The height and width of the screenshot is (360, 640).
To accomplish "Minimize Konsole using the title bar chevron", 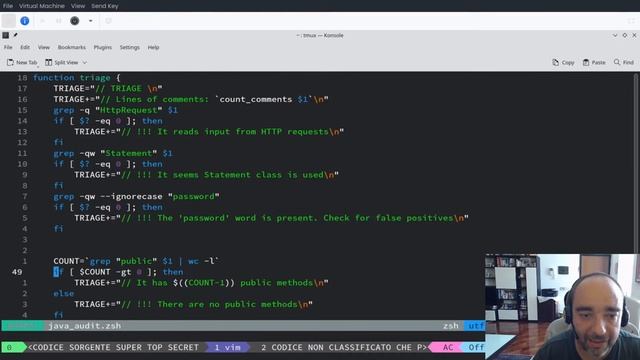I will [x=615, y=36].
